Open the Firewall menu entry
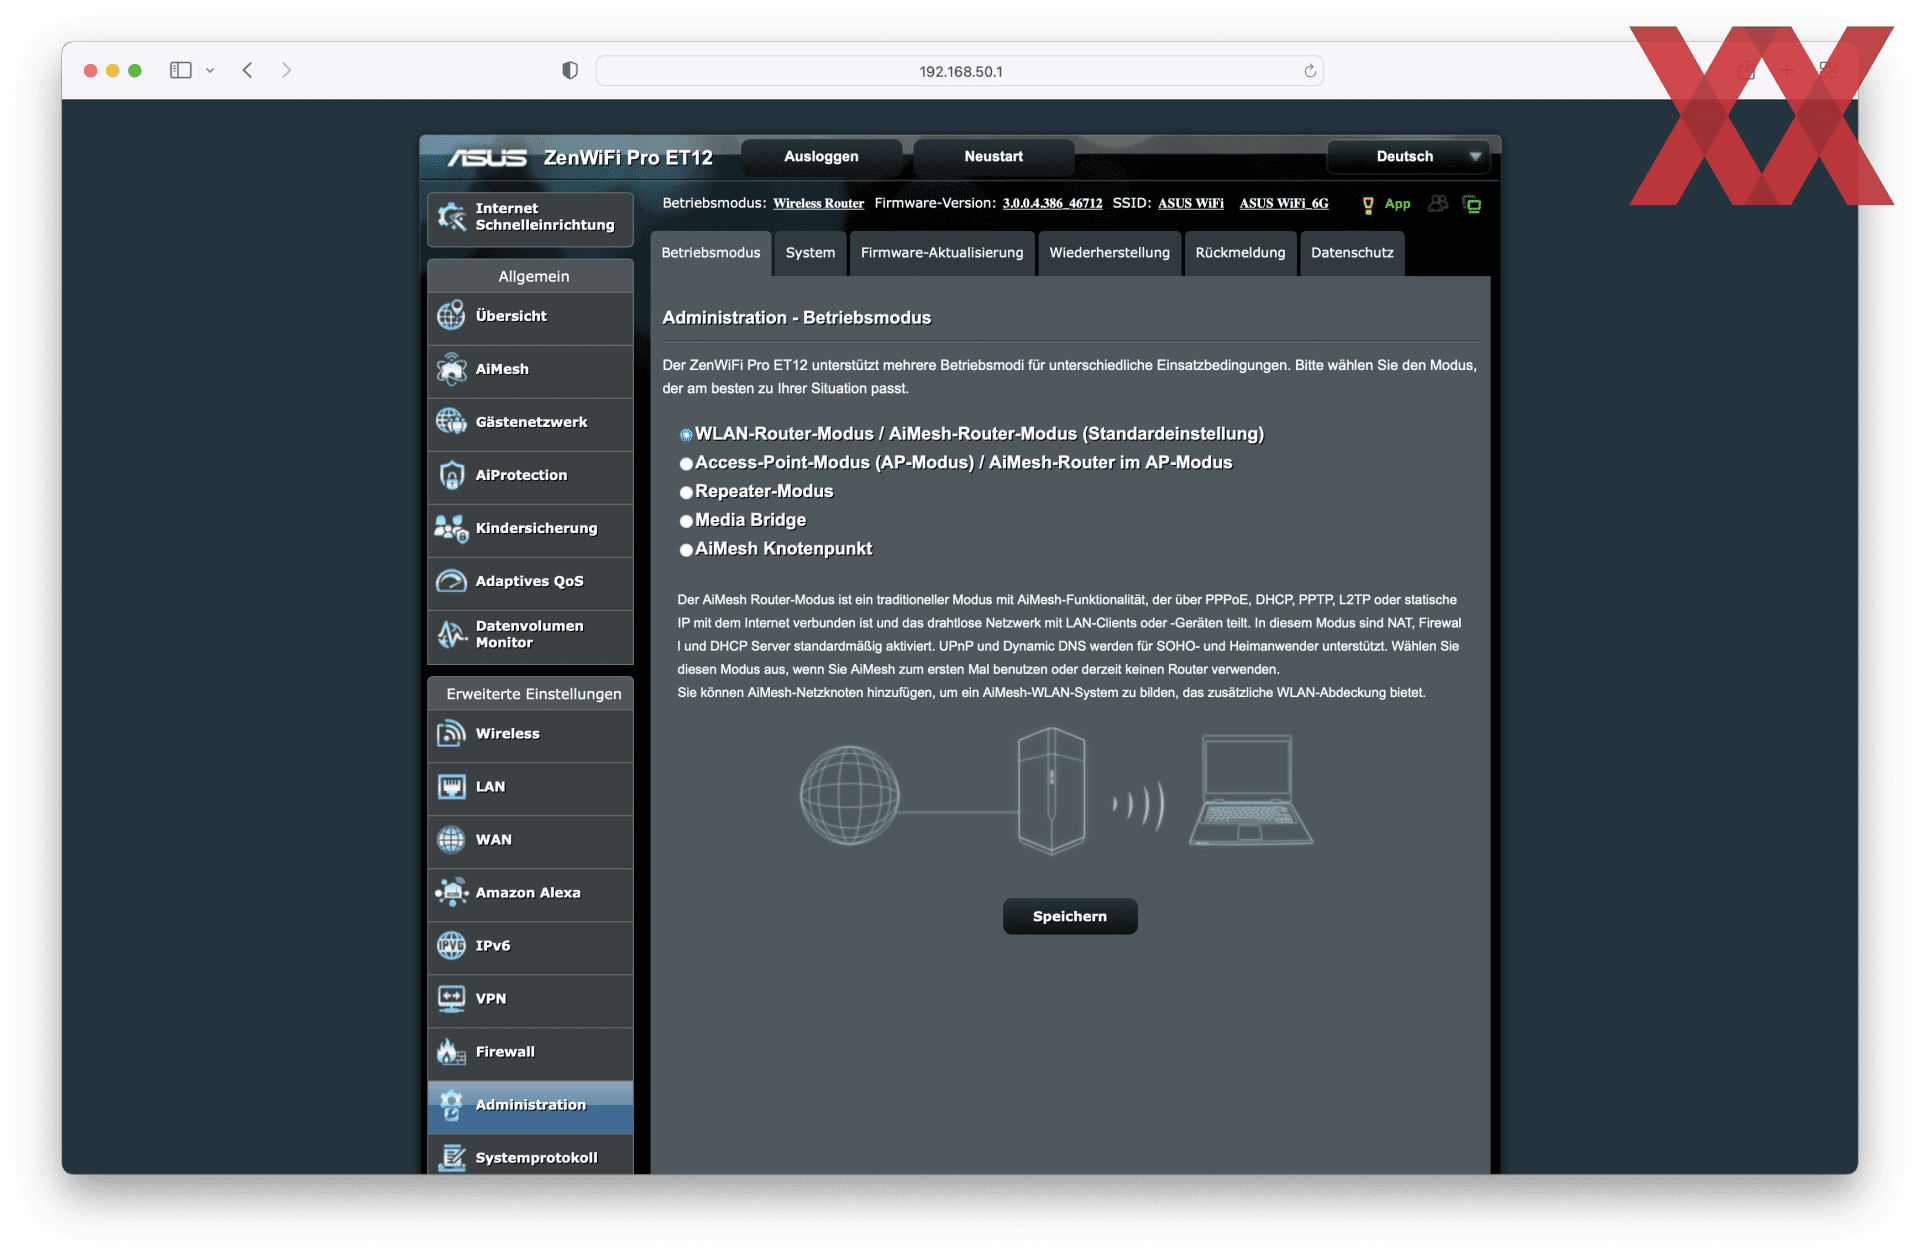The image size is (1920, 1256). click(x=530, y=1053)
